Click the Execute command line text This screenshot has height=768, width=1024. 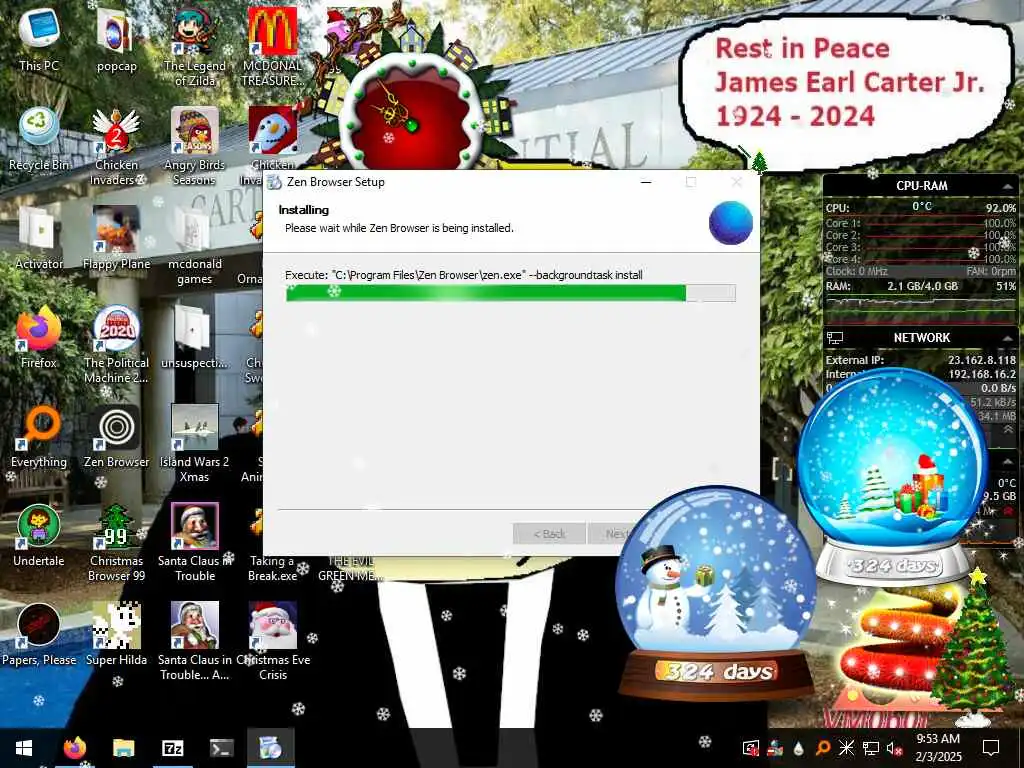coord(464,275)
